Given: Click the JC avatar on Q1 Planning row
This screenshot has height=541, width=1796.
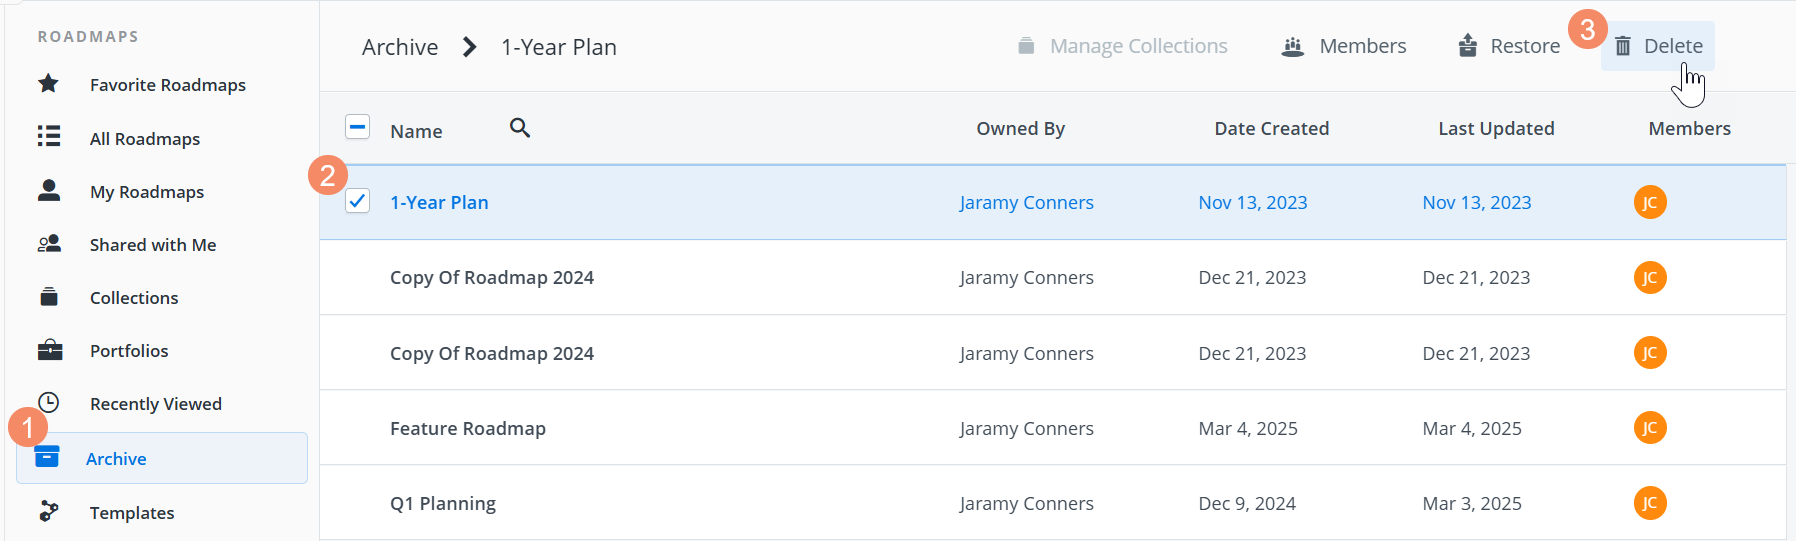Looking at the screenshot, I should [1649, 503].
